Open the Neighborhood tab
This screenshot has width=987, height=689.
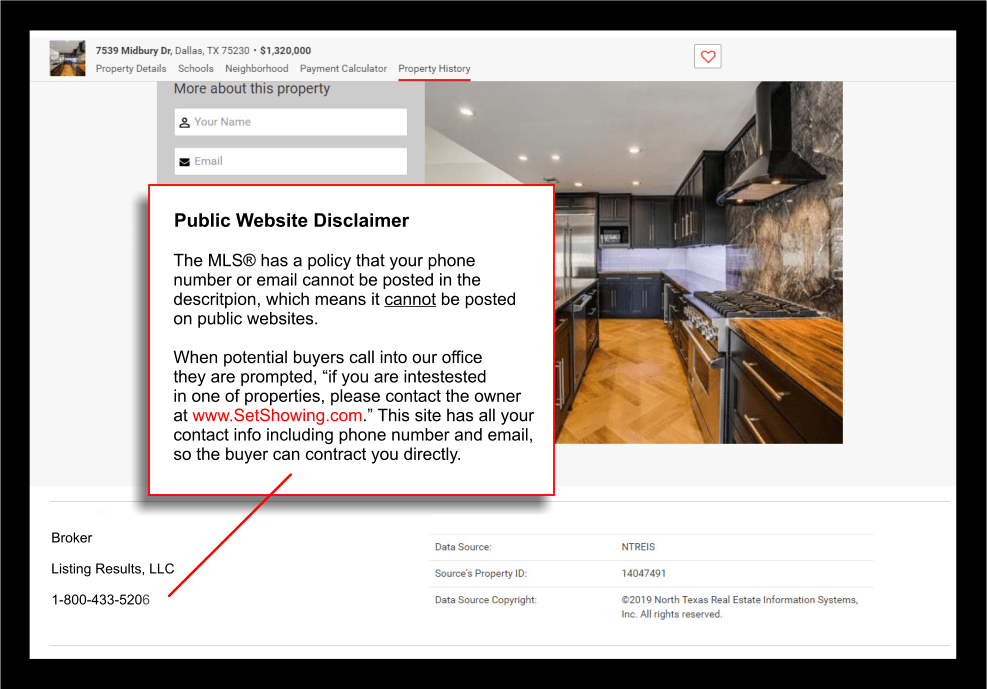tap(257, 68)
